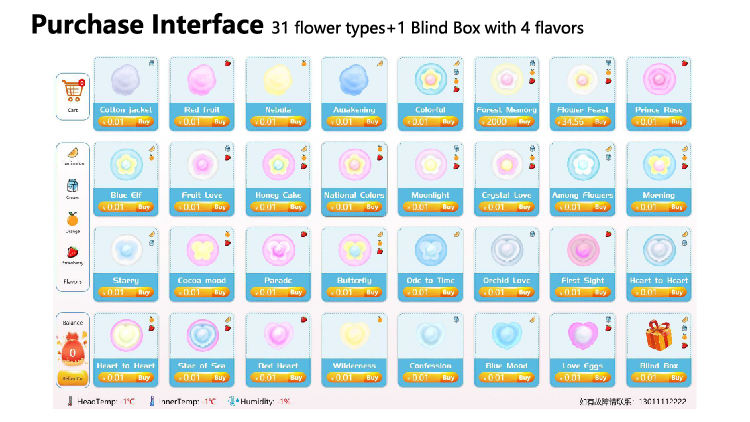Select the Awakening blue cotton candy image
750x422 pixels.
tap(353, 78)
